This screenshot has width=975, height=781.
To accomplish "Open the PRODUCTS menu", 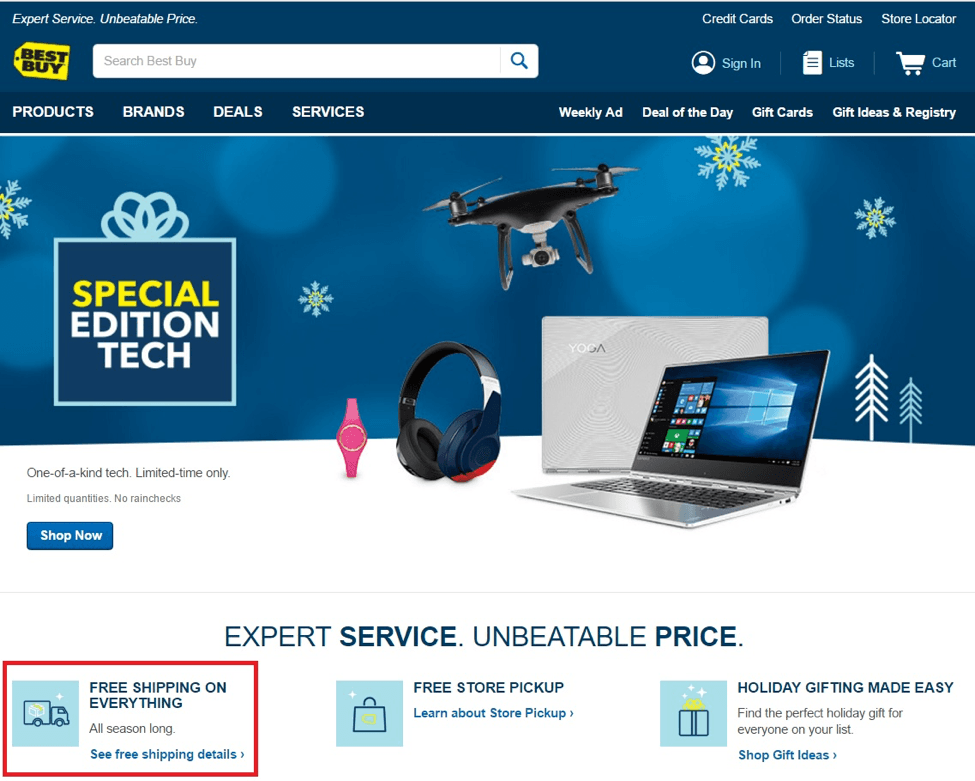I will (x=53, y=112).
